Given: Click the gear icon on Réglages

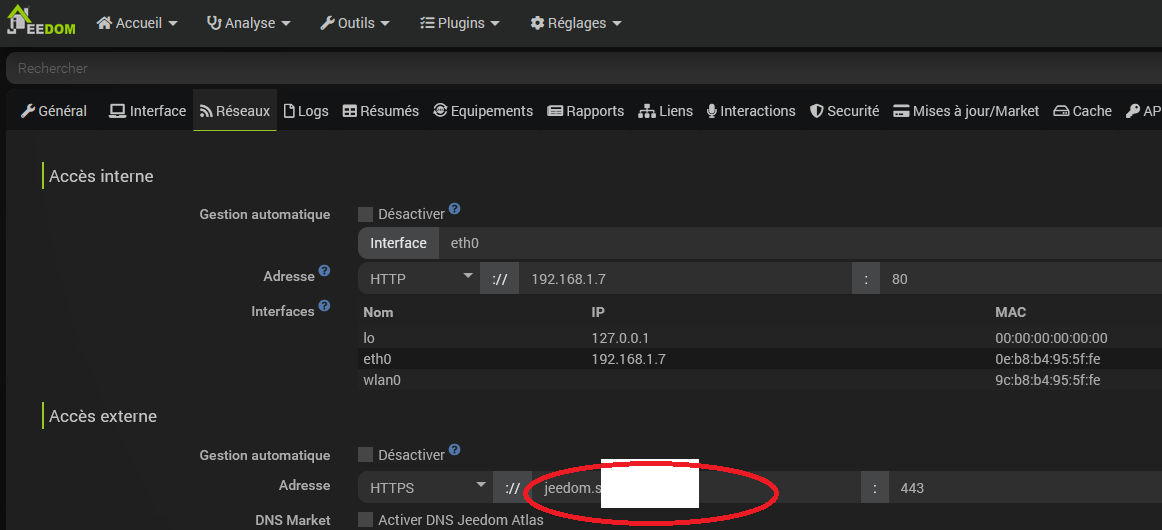Looking at the screenshot, I should pyautogui.click(x=537, y=23).
